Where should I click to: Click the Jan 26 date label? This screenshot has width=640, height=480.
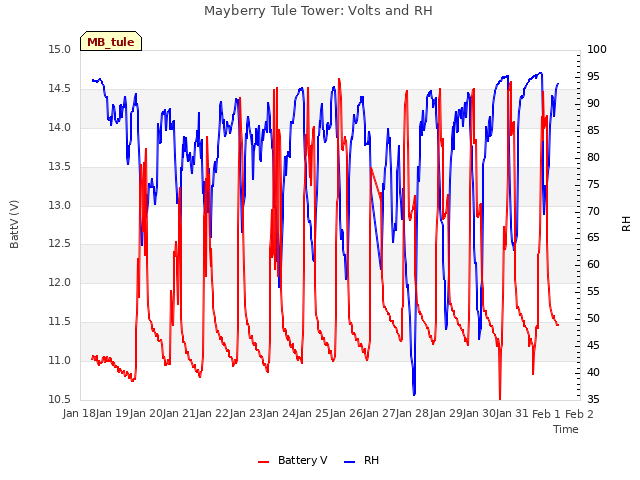point(345,413)
